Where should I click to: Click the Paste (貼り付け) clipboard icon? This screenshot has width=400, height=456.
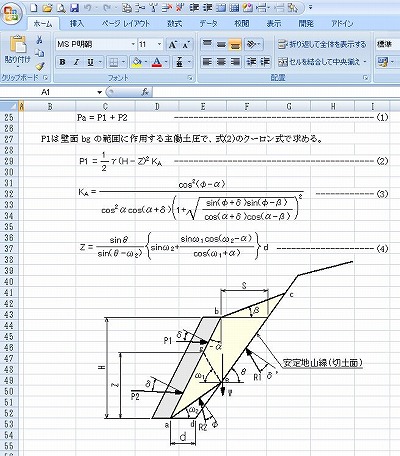[x=18, y=45]
